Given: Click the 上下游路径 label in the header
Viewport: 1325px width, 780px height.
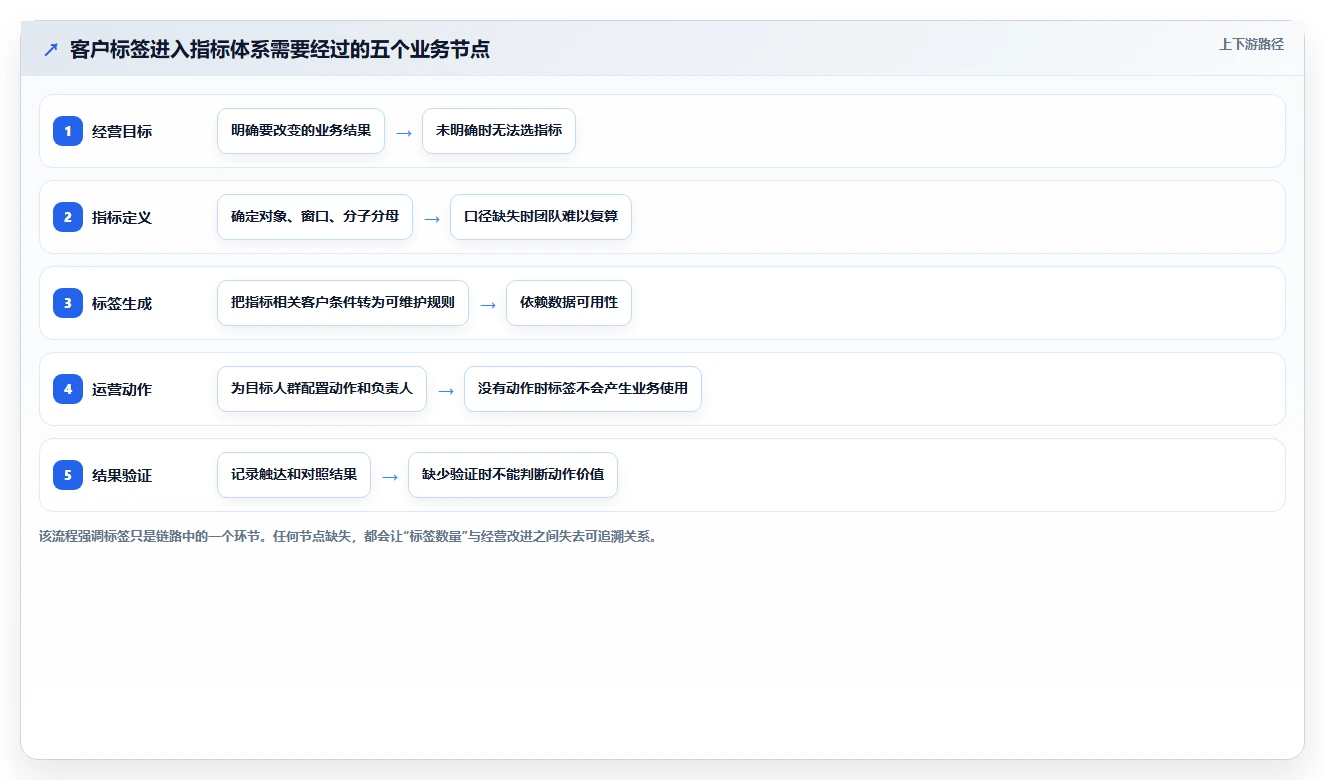Looking at the screenshot, I should click(1251, 44).
